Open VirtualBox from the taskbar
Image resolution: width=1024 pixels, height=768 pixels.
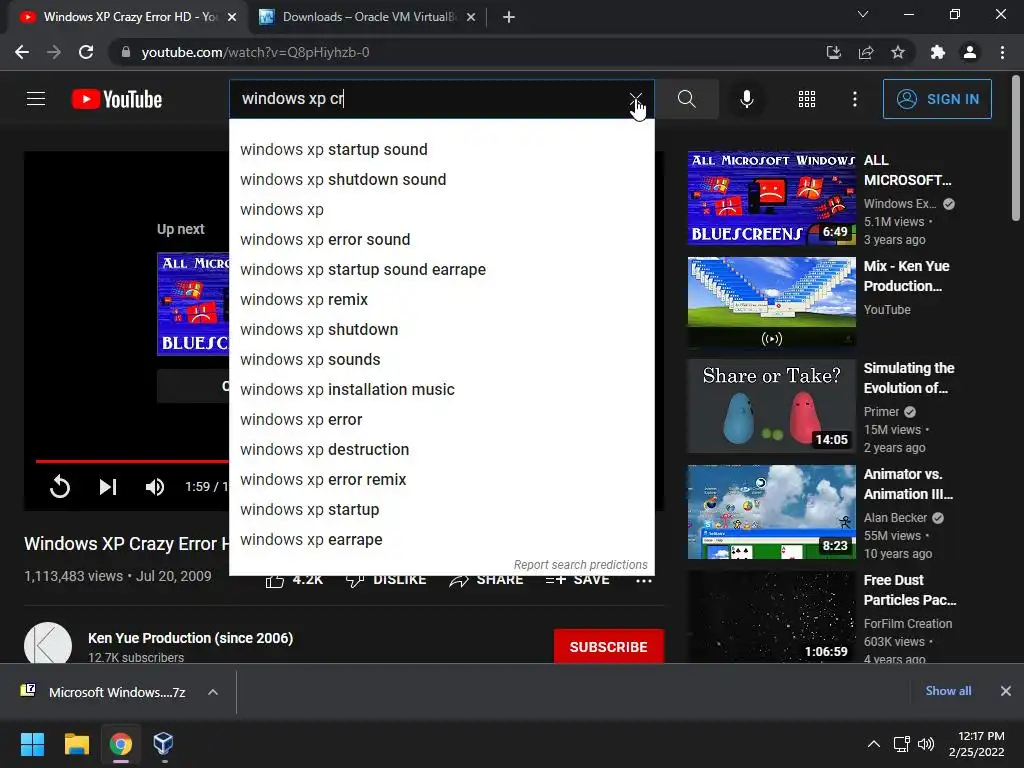tap(163, 744)
